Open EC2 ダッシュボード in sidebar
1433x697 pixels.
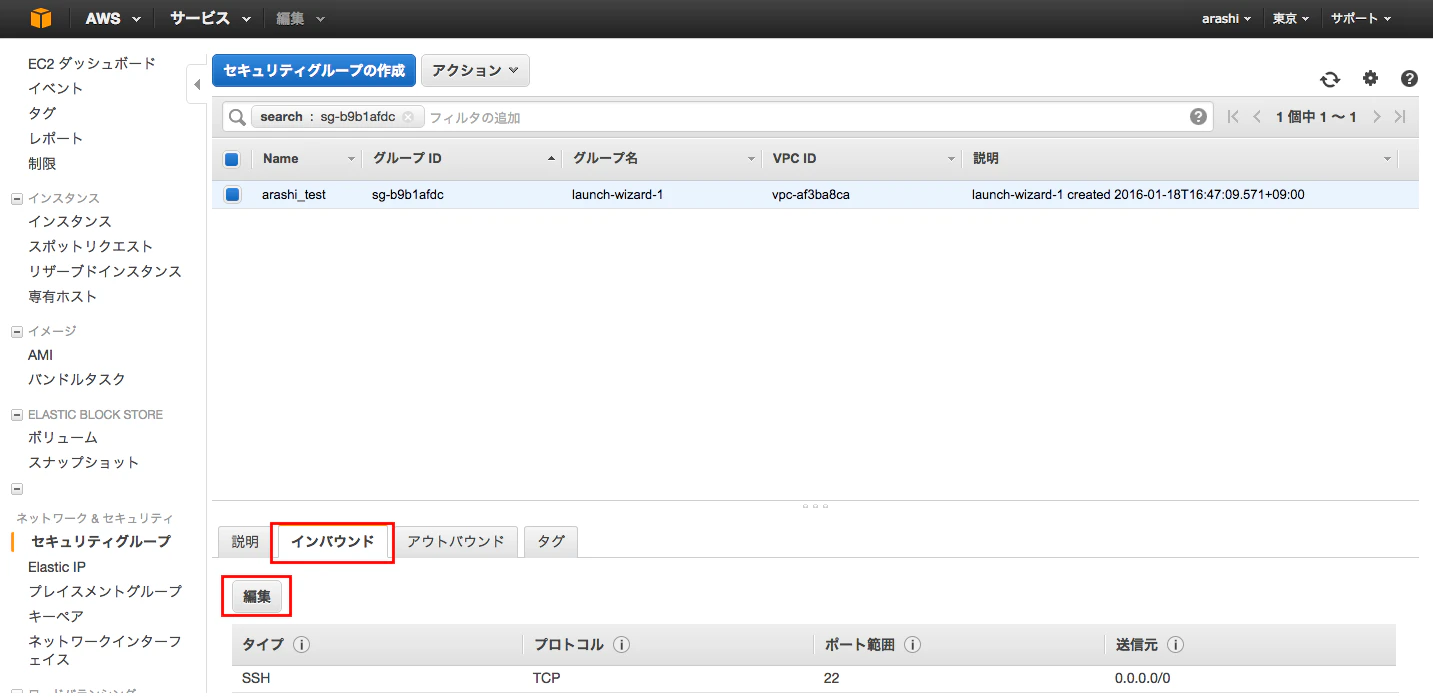(92, 63)
